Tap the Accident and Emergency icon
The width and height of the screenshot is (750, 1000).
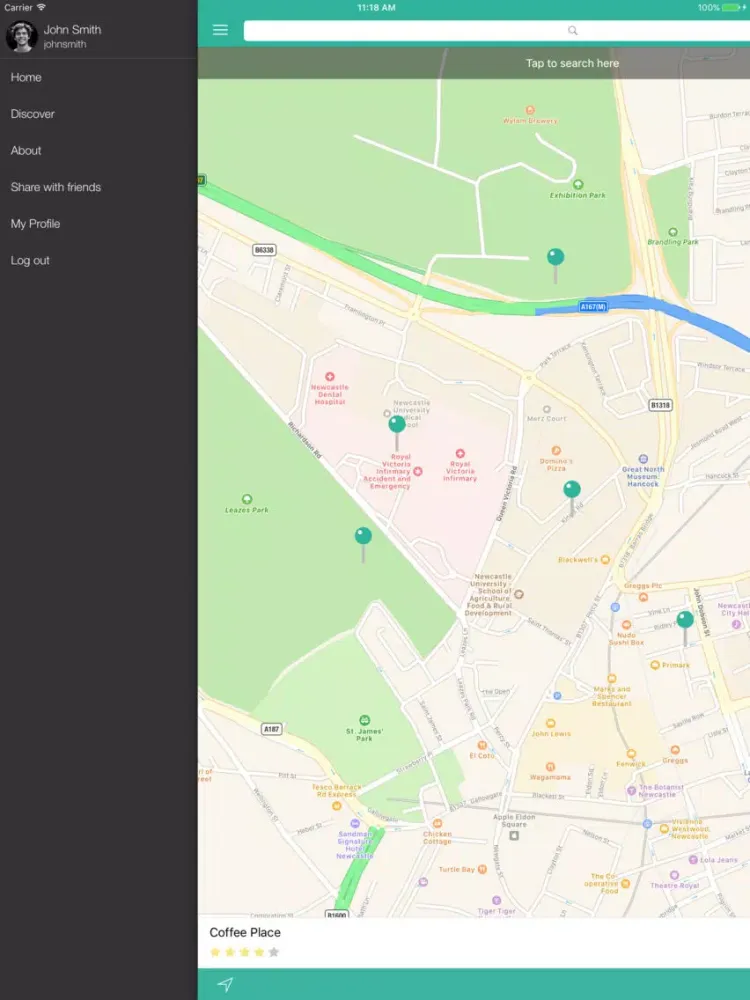(418, 471)
